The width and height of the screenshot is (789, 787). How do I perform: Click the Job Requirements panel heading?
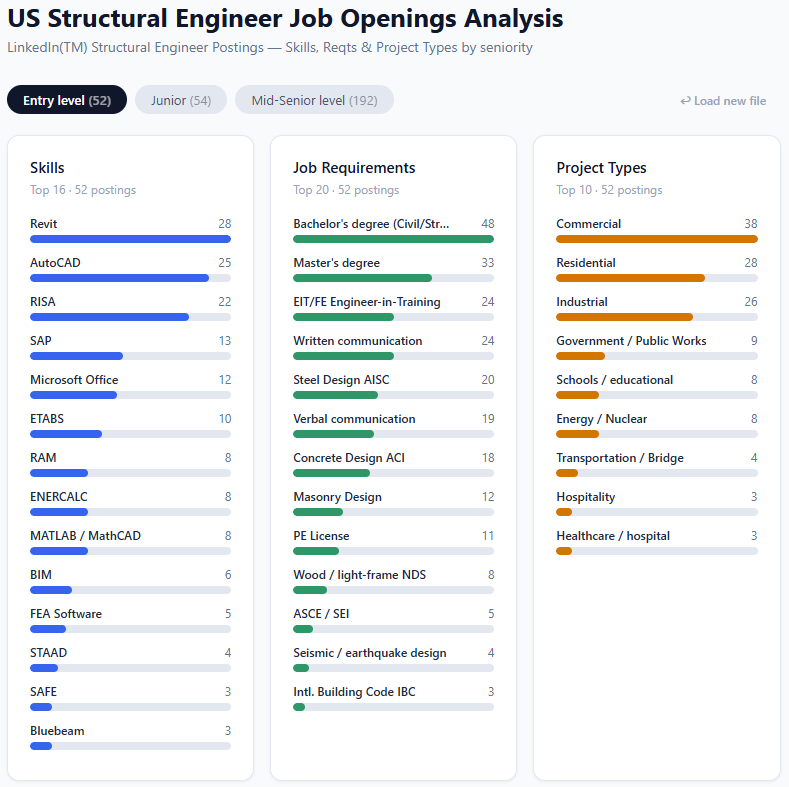[354, 168]
